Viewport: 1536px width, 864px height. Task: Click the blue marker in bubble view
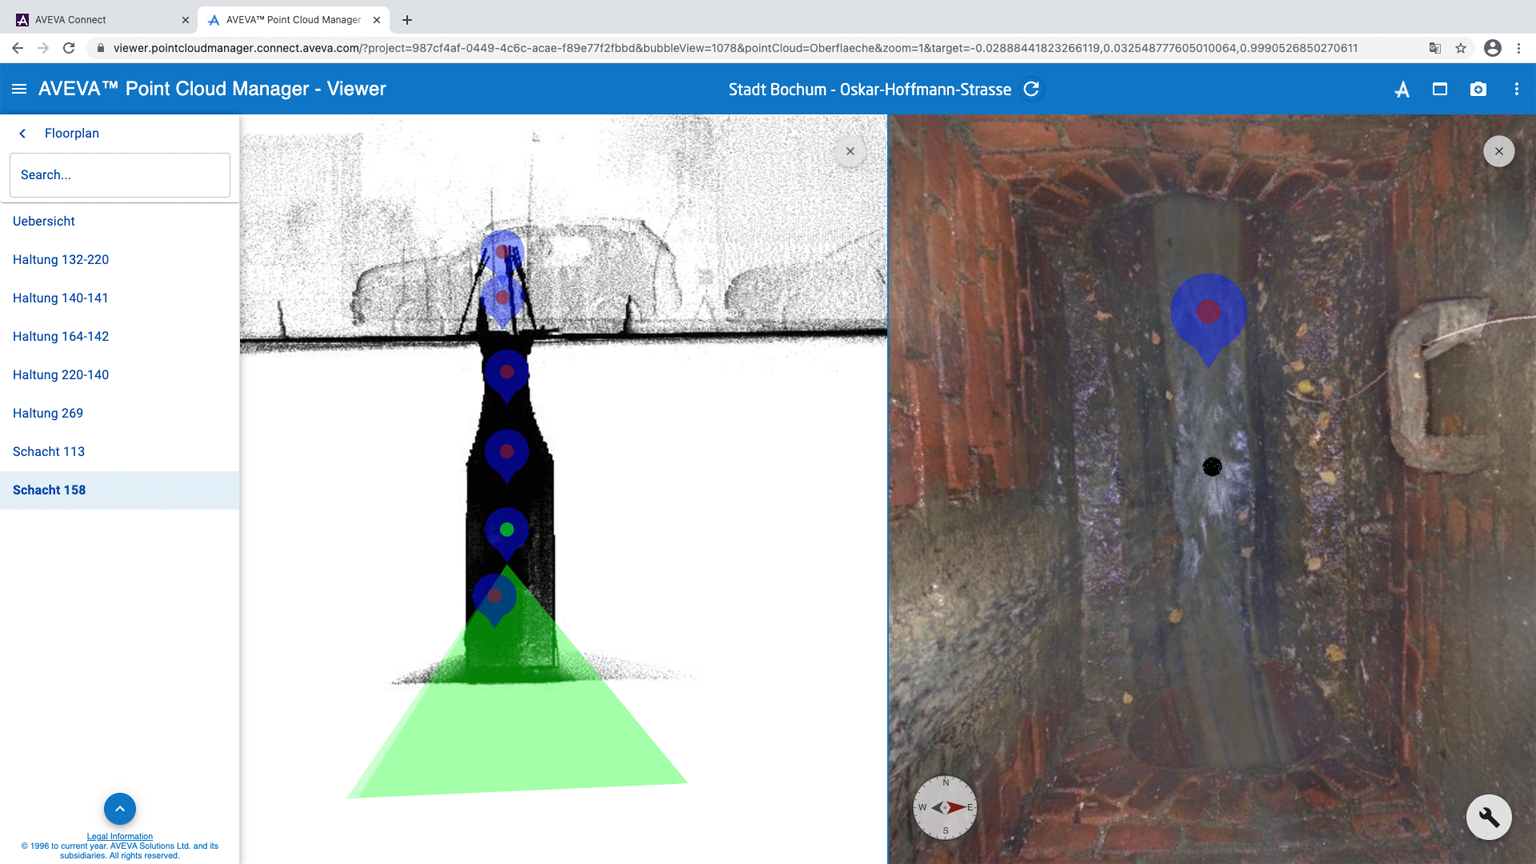point(1208,312)
